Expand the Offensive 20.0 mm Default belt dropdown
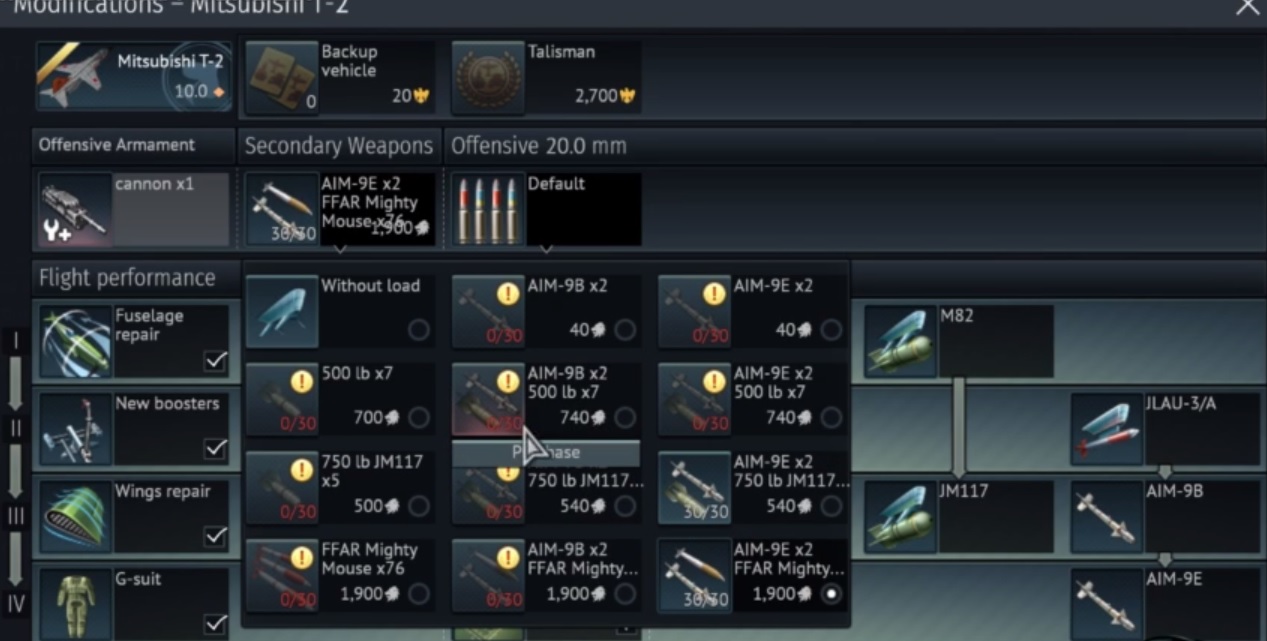The image size is (1267, 641). (546, 209)
